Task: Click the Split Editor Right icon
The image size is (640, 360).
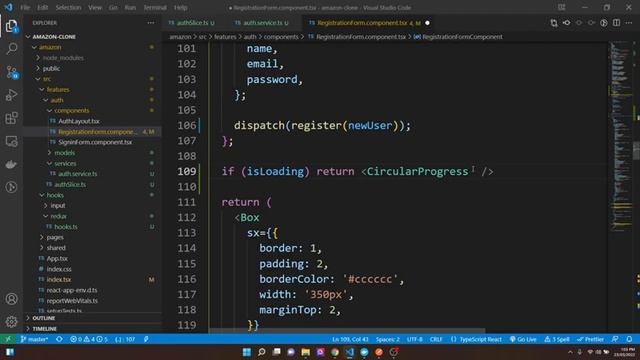Action: pos(616,23)
